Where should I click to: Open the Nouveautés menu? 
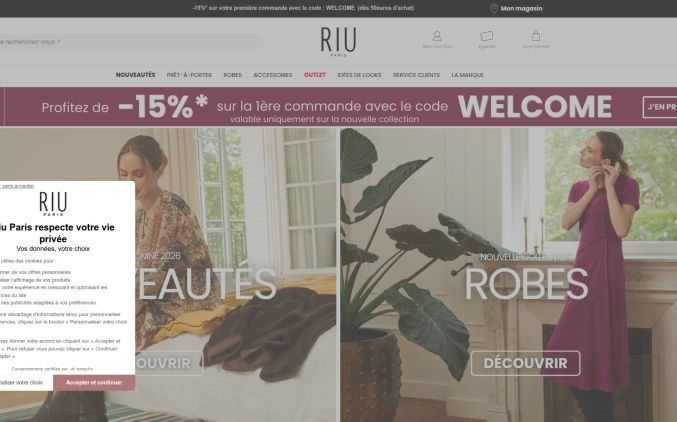136,75
